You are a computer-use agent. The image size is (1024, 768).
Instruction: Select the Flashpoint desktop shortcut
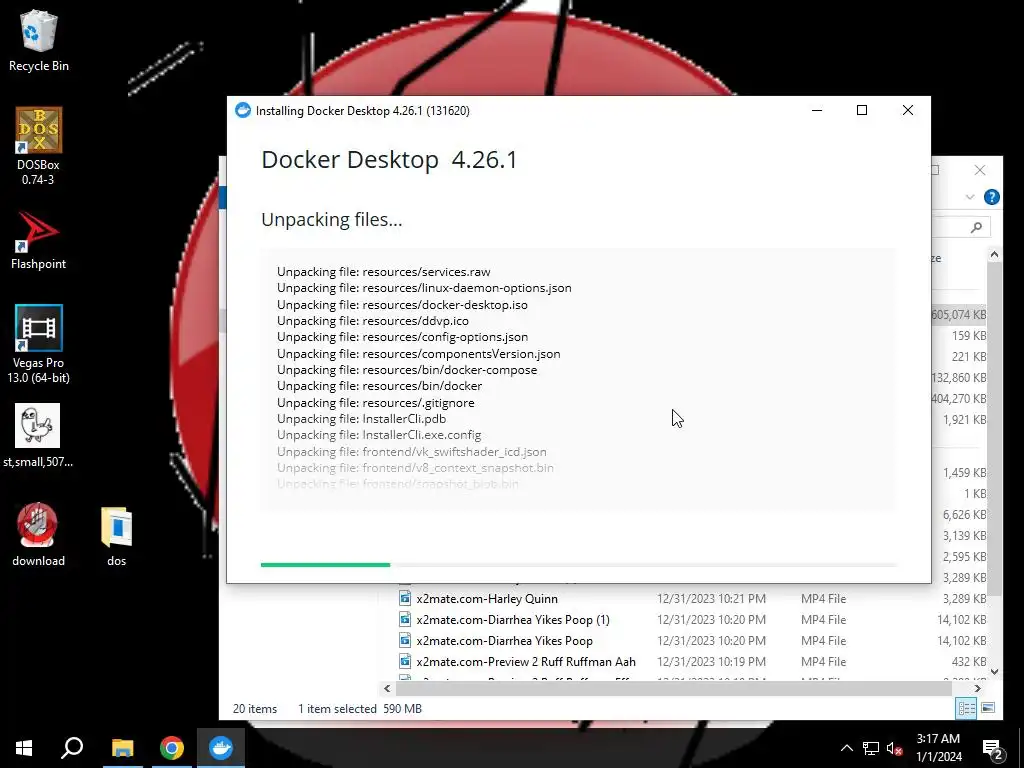pos(38,241)
